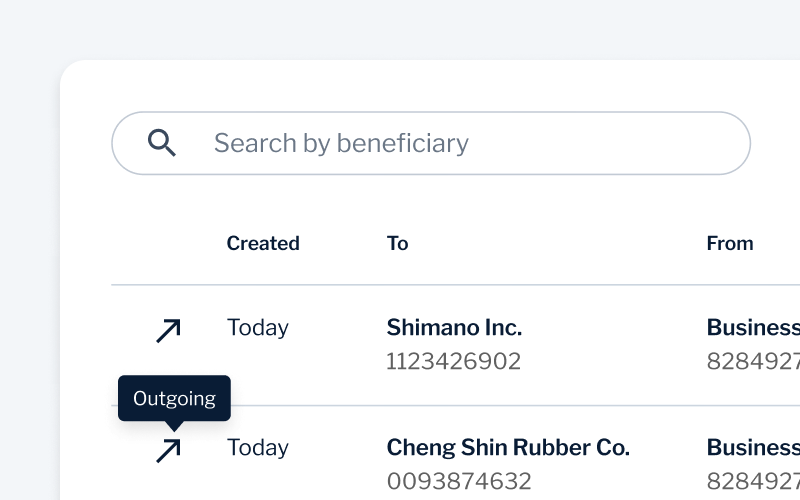
Task: Click the To column header
Action: click(x=397, y=243)
